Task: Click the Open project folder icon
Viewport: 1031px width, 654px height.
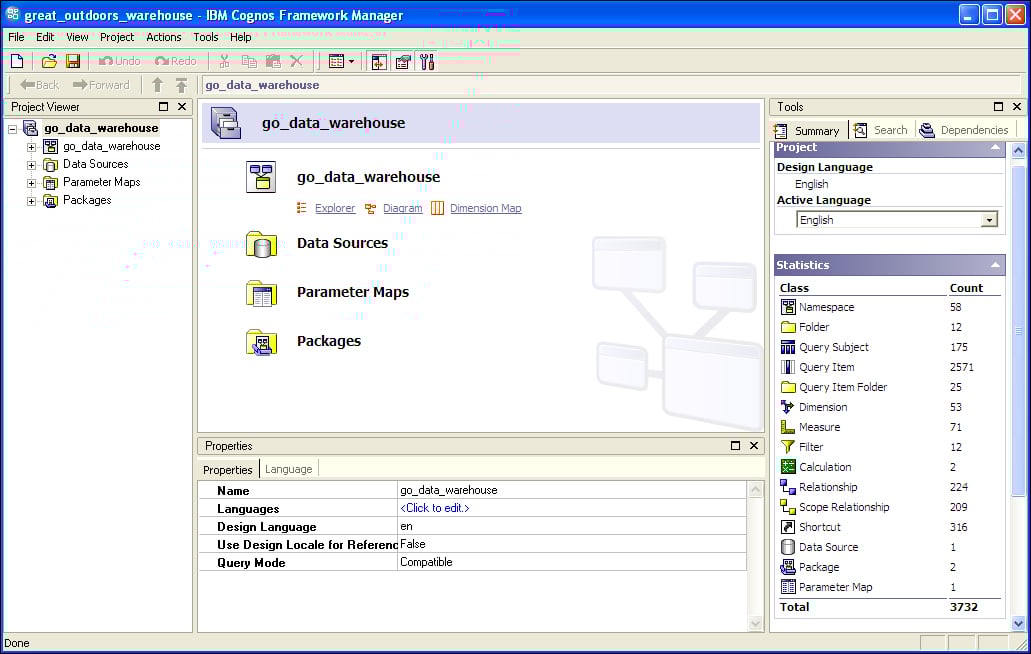Action: [x=49, y=61]
